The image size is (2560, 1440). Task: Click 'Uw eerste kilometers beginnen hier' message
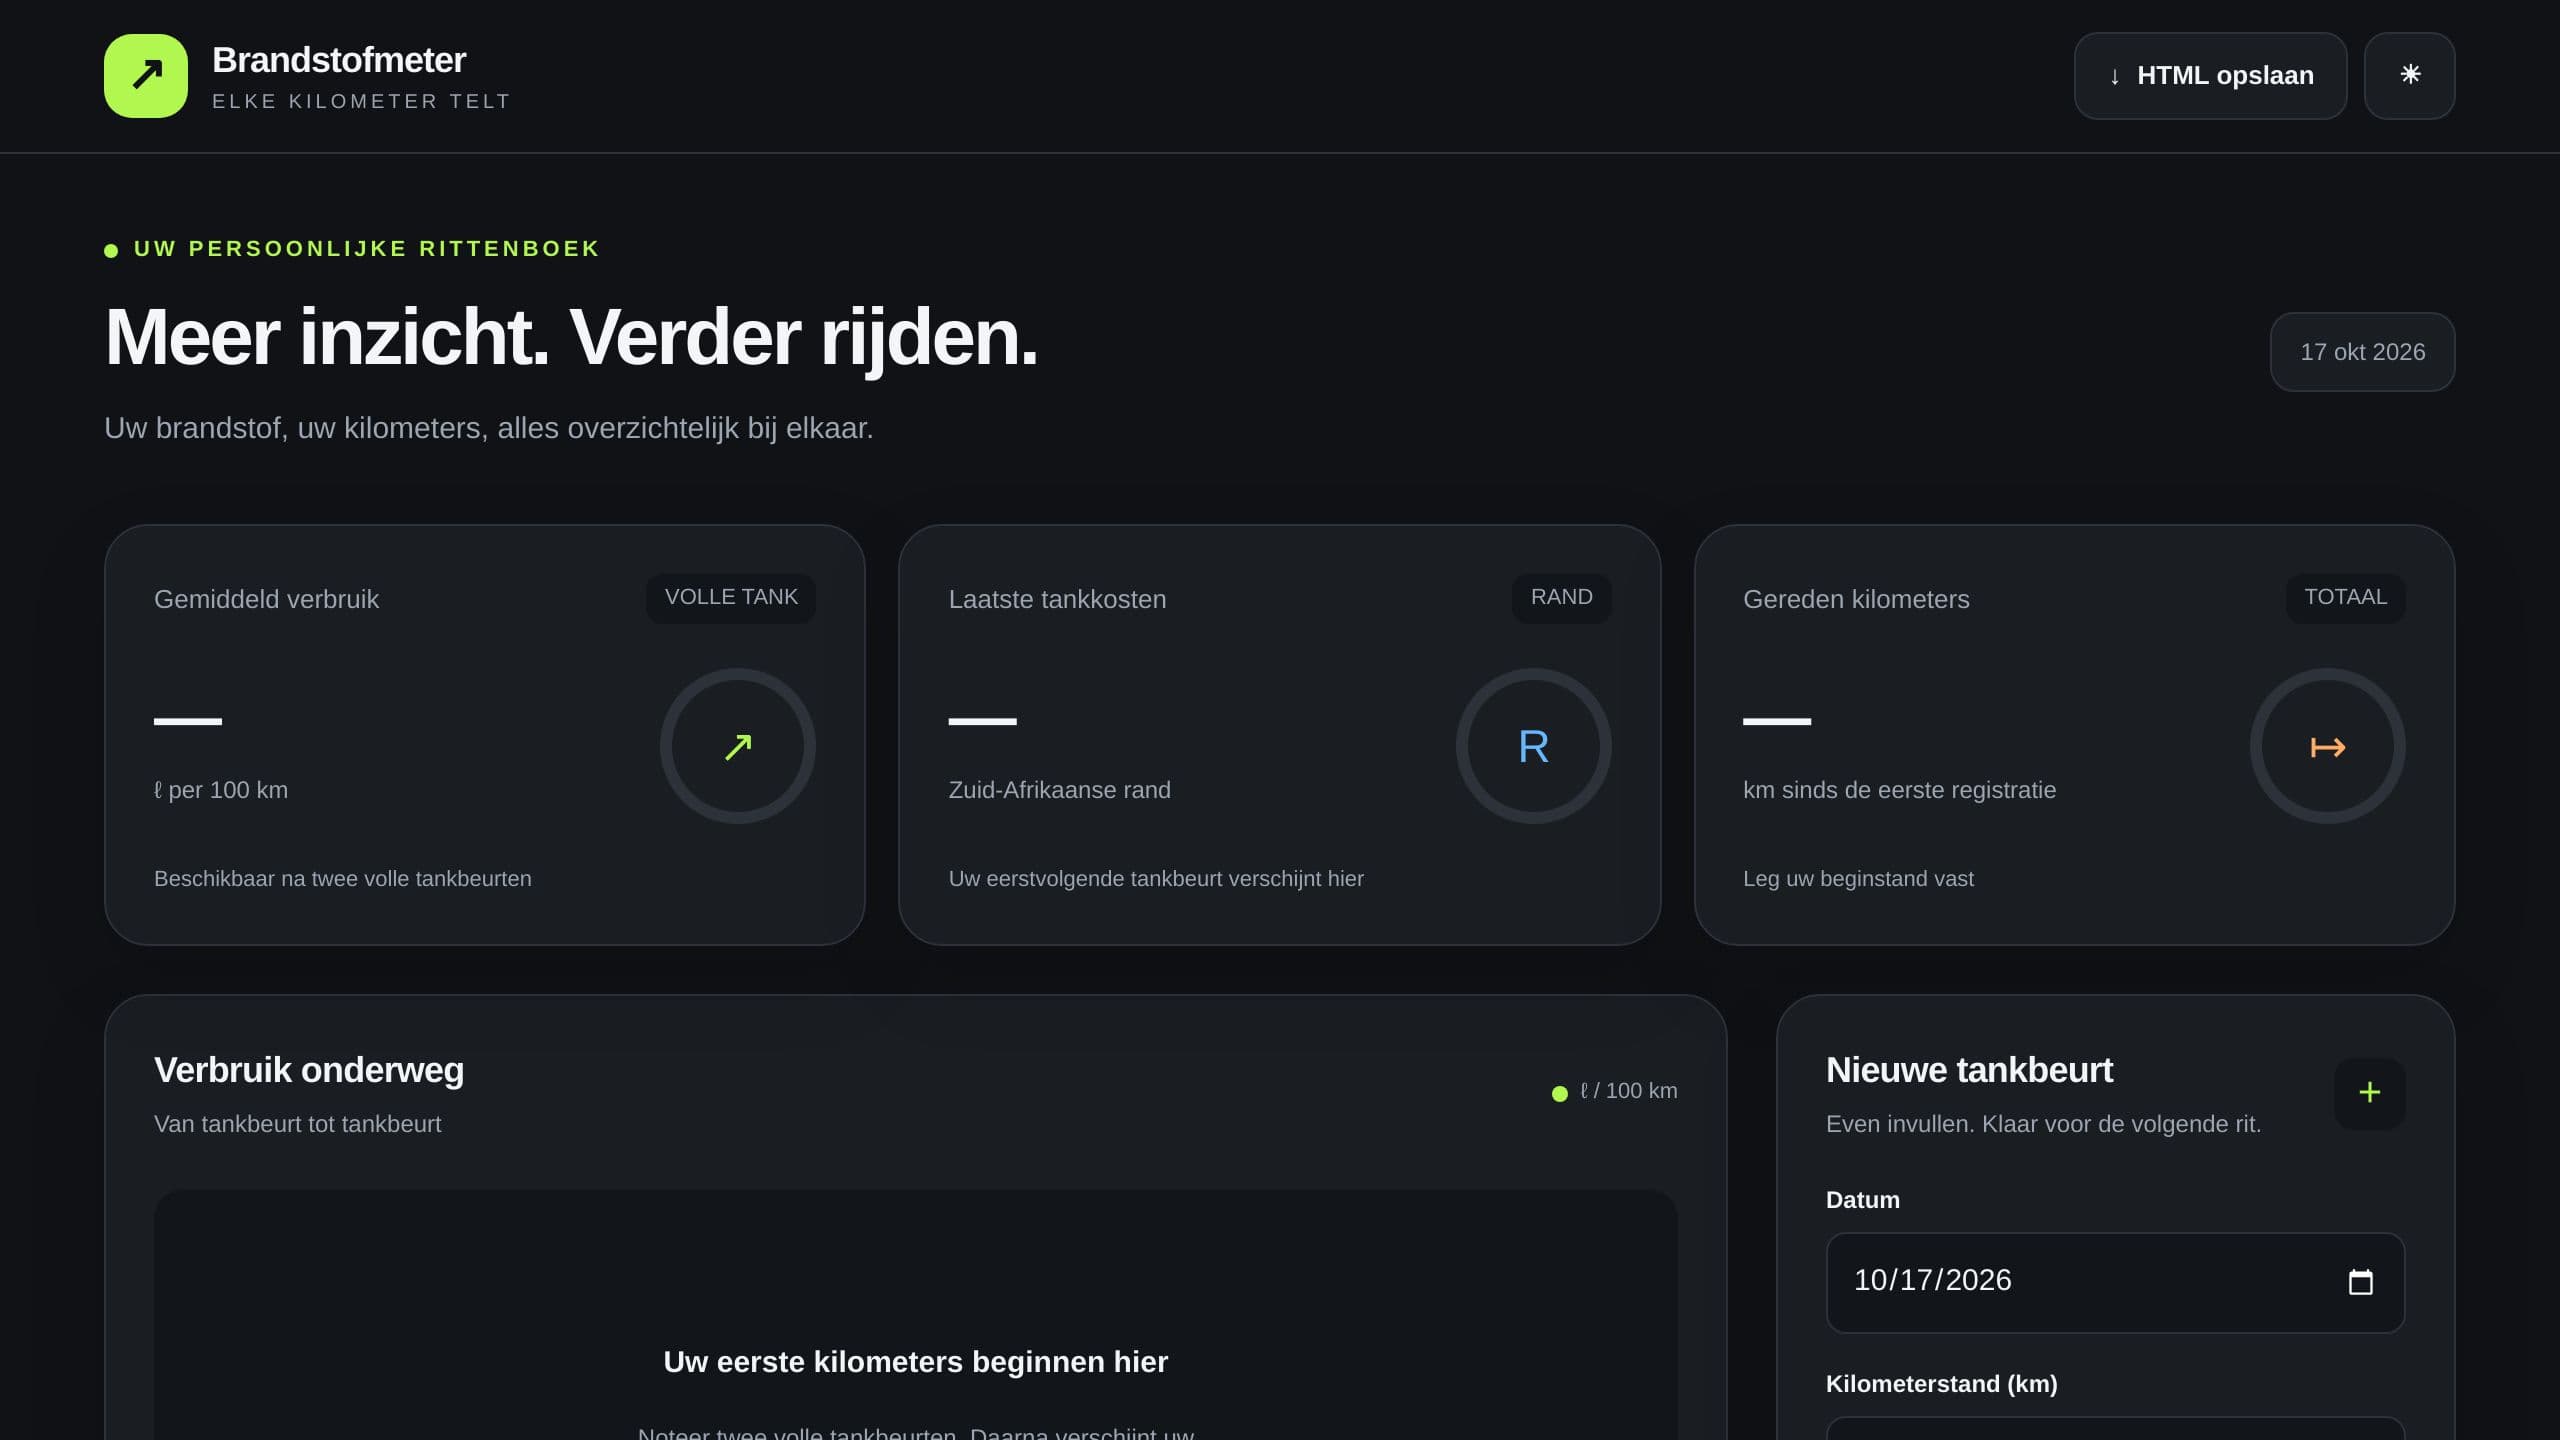(x=915, y=1362)
